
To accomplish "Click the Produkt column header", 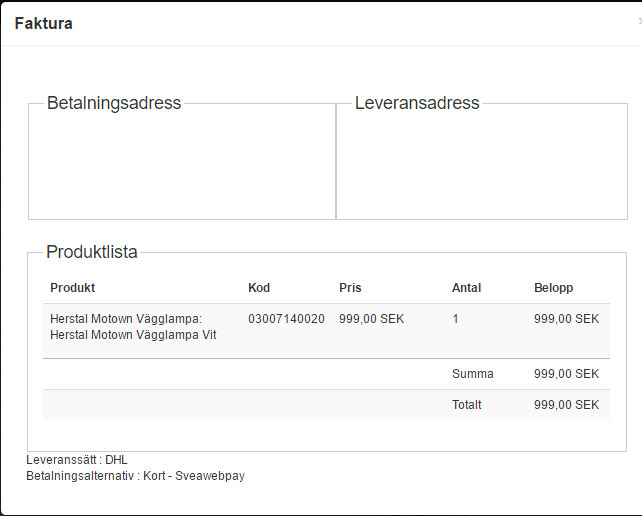I will tap(72, 288).
